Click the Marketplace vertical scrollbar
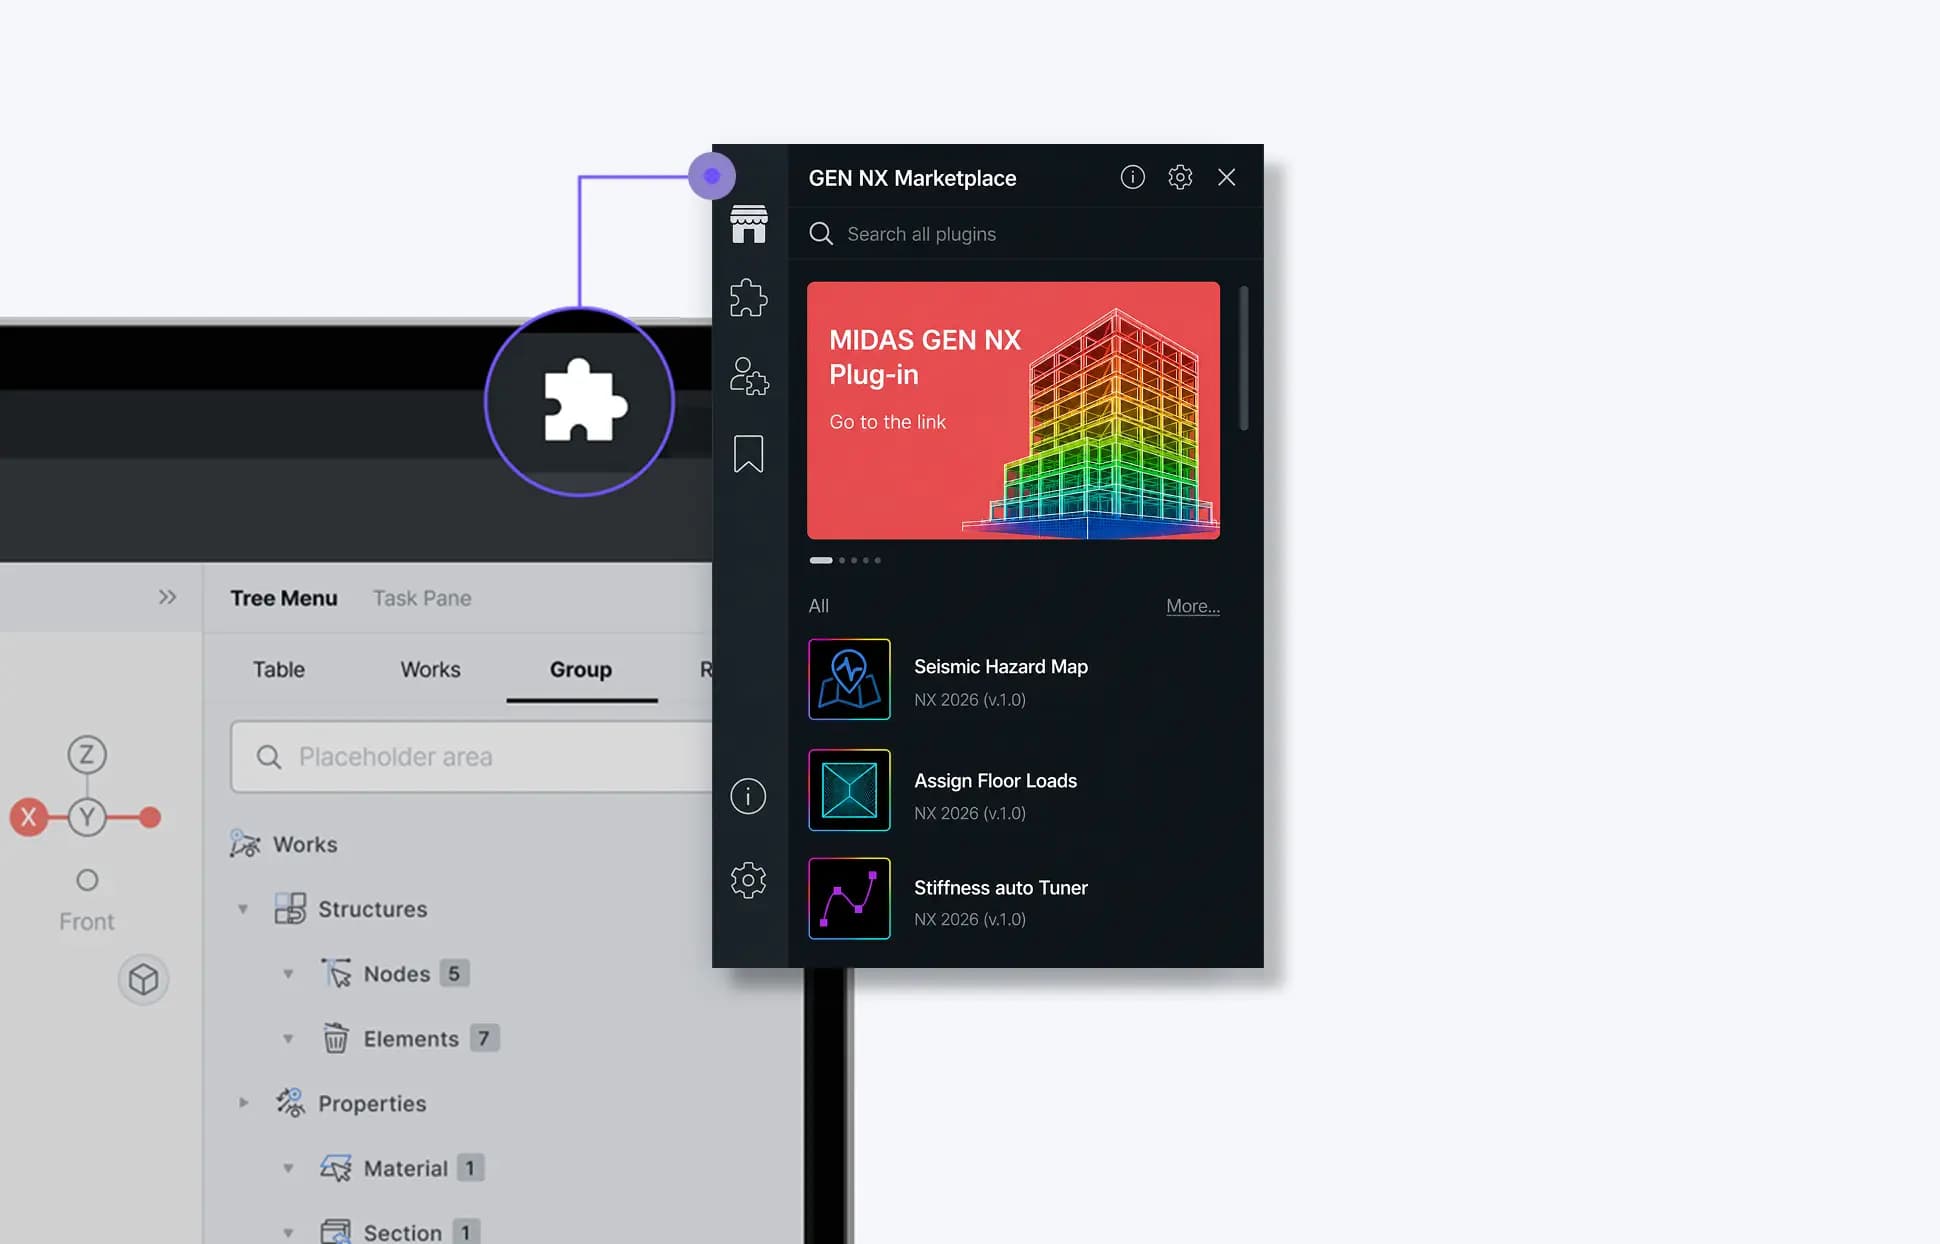1940x1244 pixels. point(1243,358)
